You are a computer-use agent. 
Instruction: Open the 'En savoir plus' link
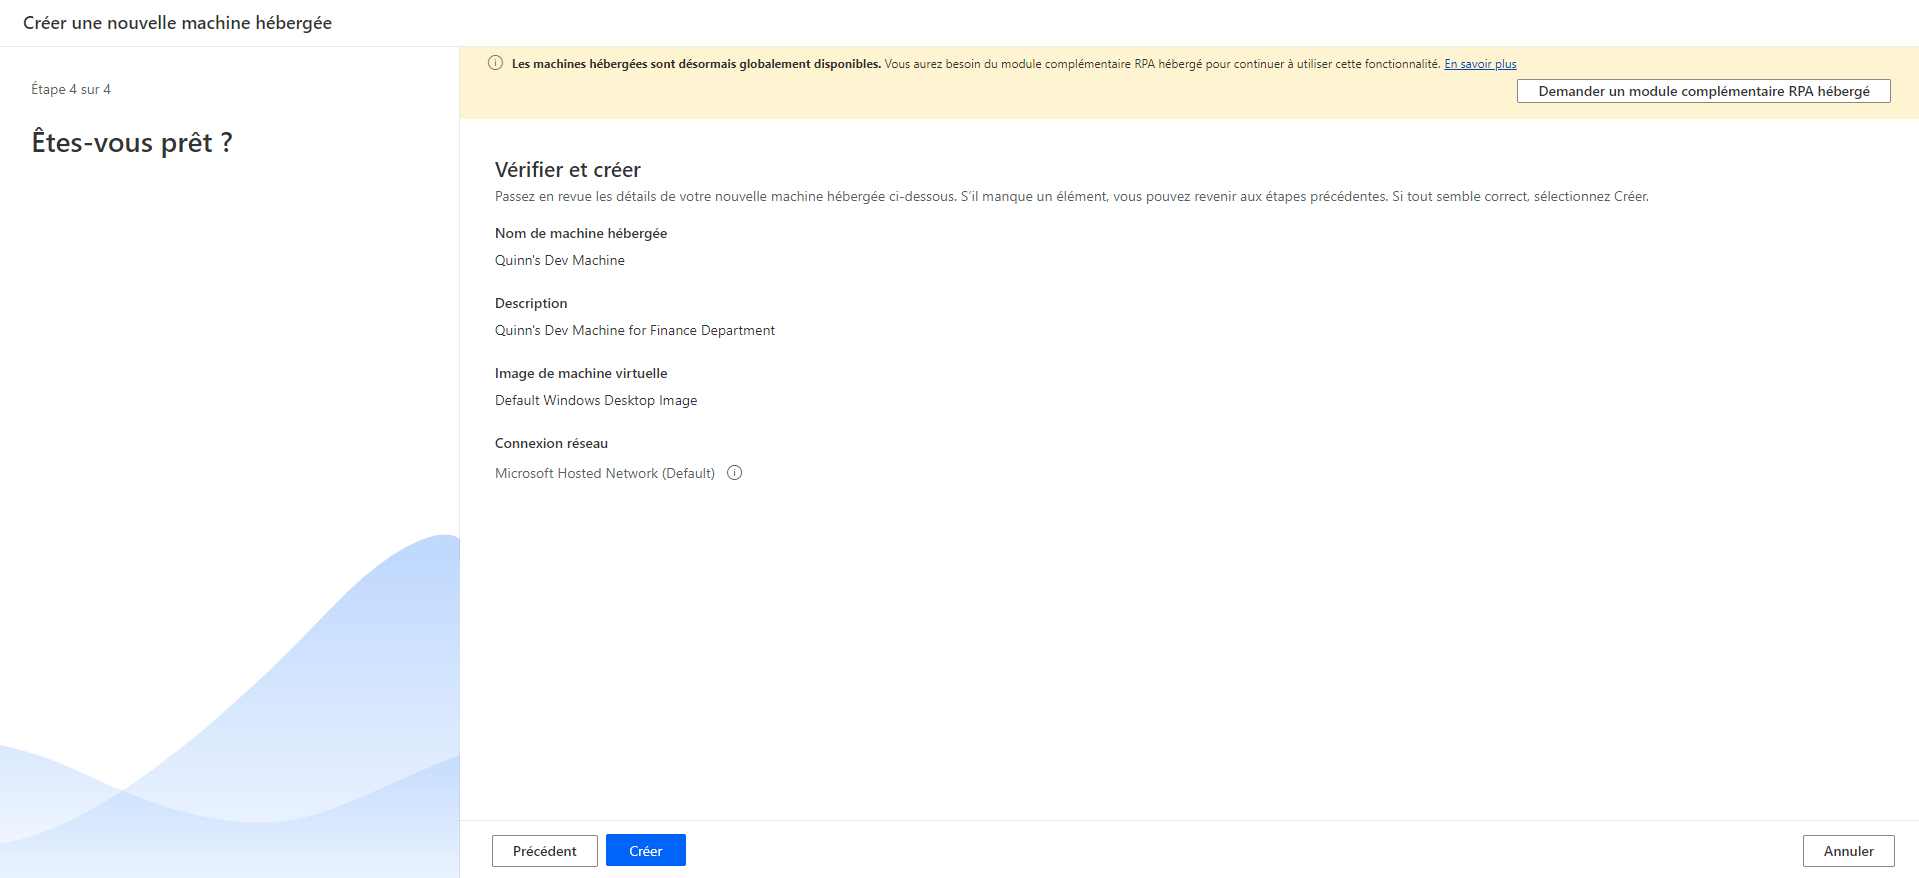pos(1480,64)
